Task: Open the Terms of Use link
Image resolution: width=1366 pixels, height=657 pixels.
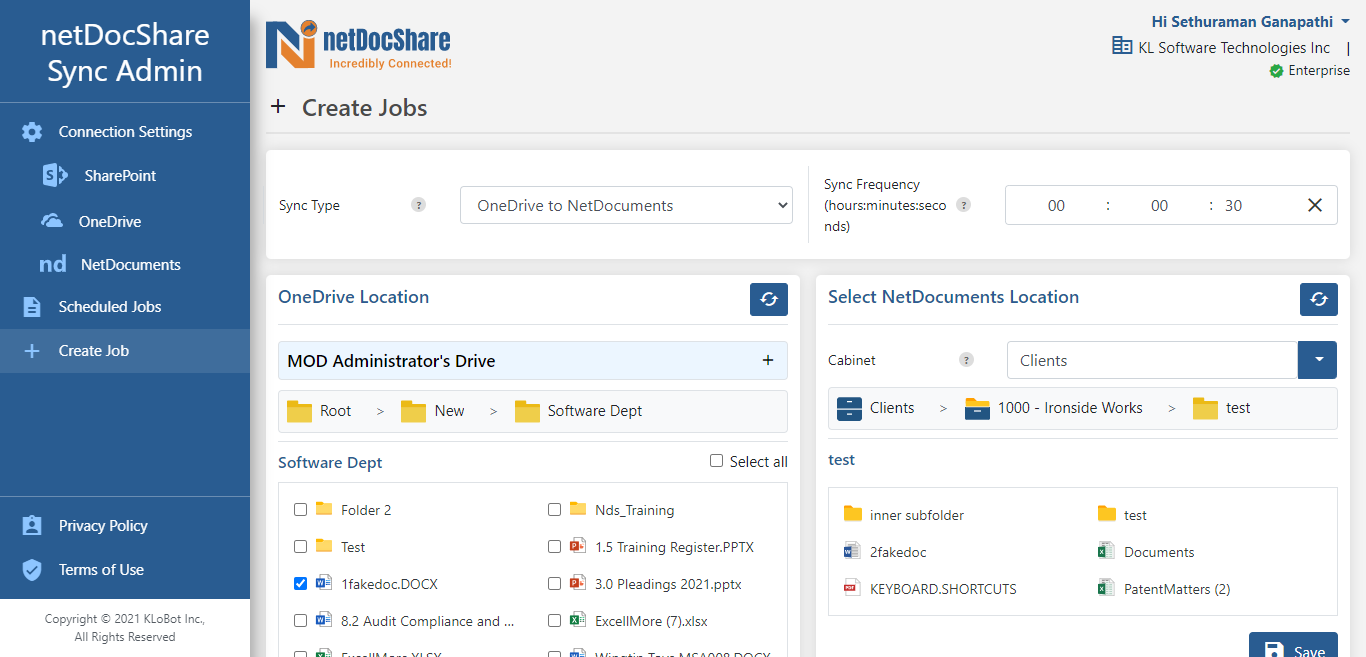Action: [101, 570]
